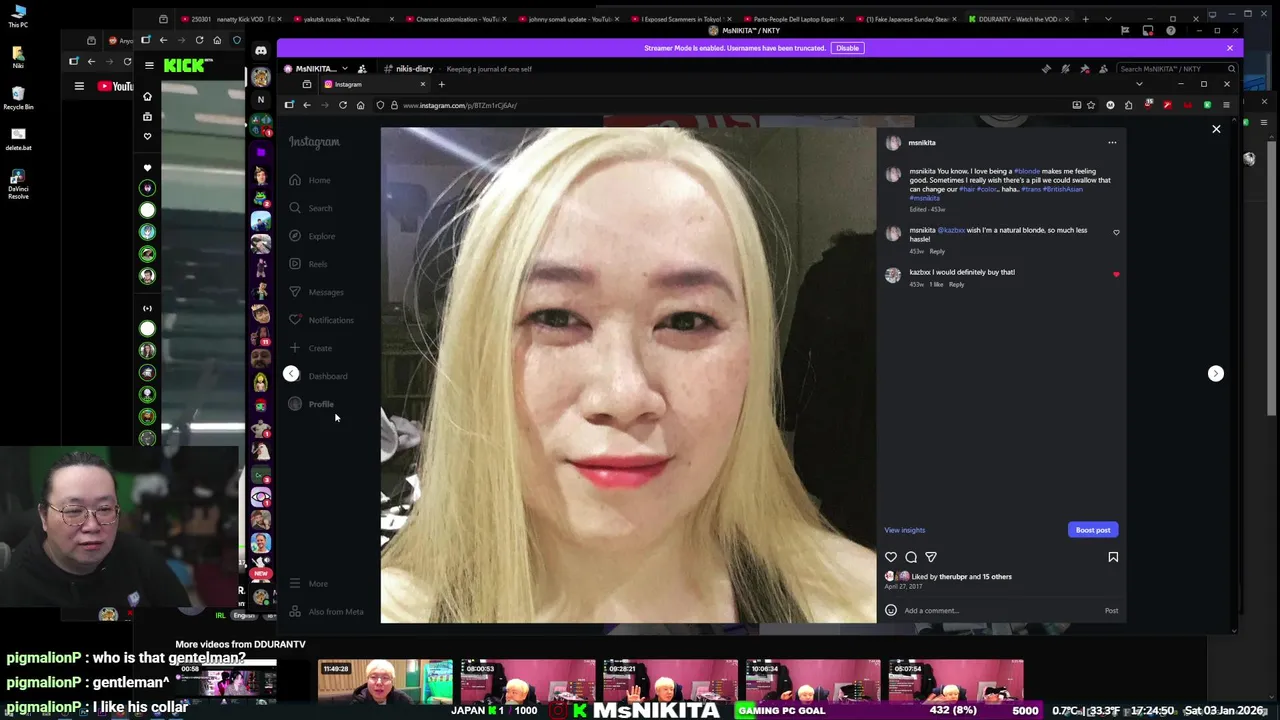This screenshot has height=720, width=1280.
Task: Open the Recycle Bin desktop icon
Action: point(18,97)
